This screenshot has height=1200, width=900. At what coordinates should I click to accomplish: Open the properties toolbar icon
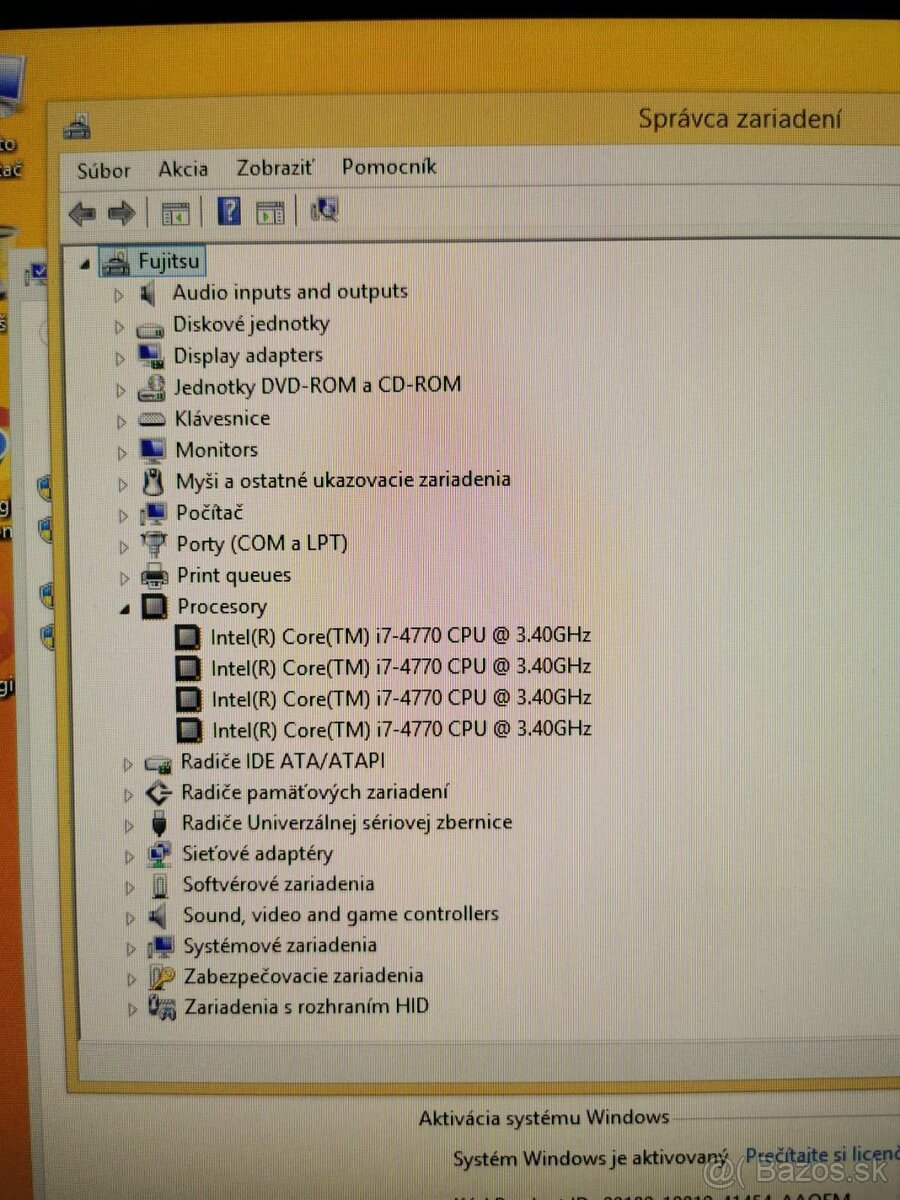tap(271, 212)
